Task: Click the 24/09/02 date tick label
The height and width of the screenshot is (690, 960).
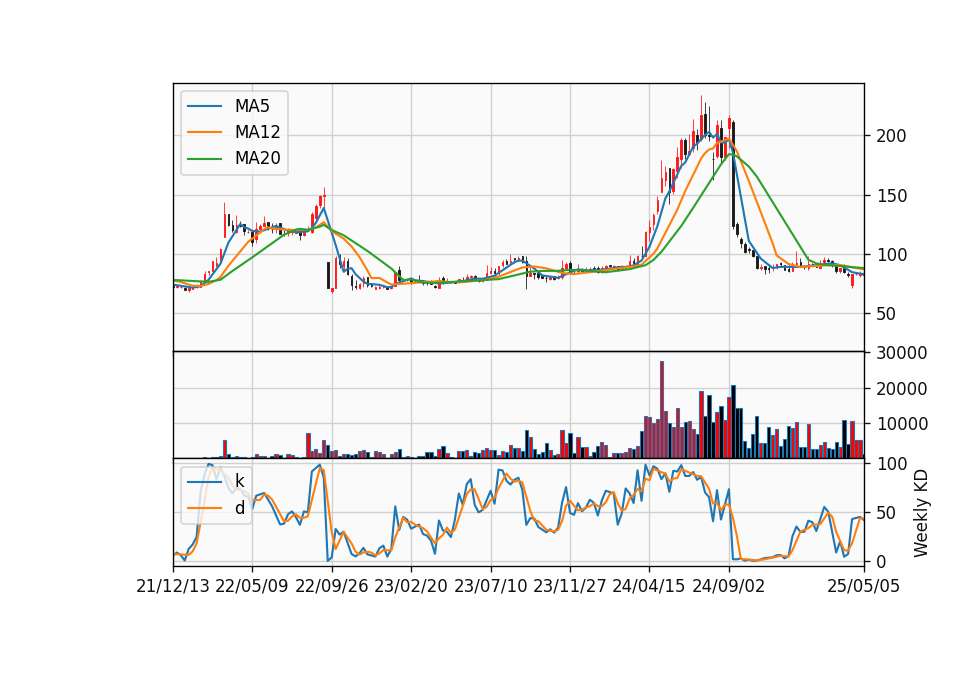Action: pyautogui.click(x=729, y=586)
